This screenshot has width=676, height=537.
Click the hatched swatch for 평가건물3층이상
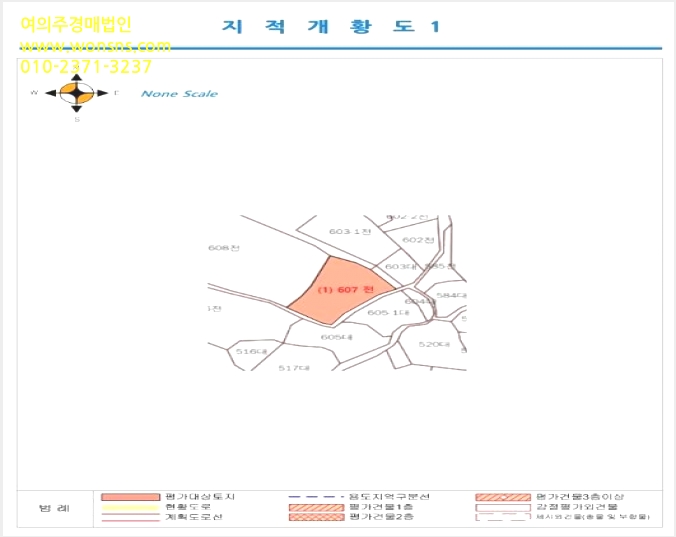(x=503, y=497)
